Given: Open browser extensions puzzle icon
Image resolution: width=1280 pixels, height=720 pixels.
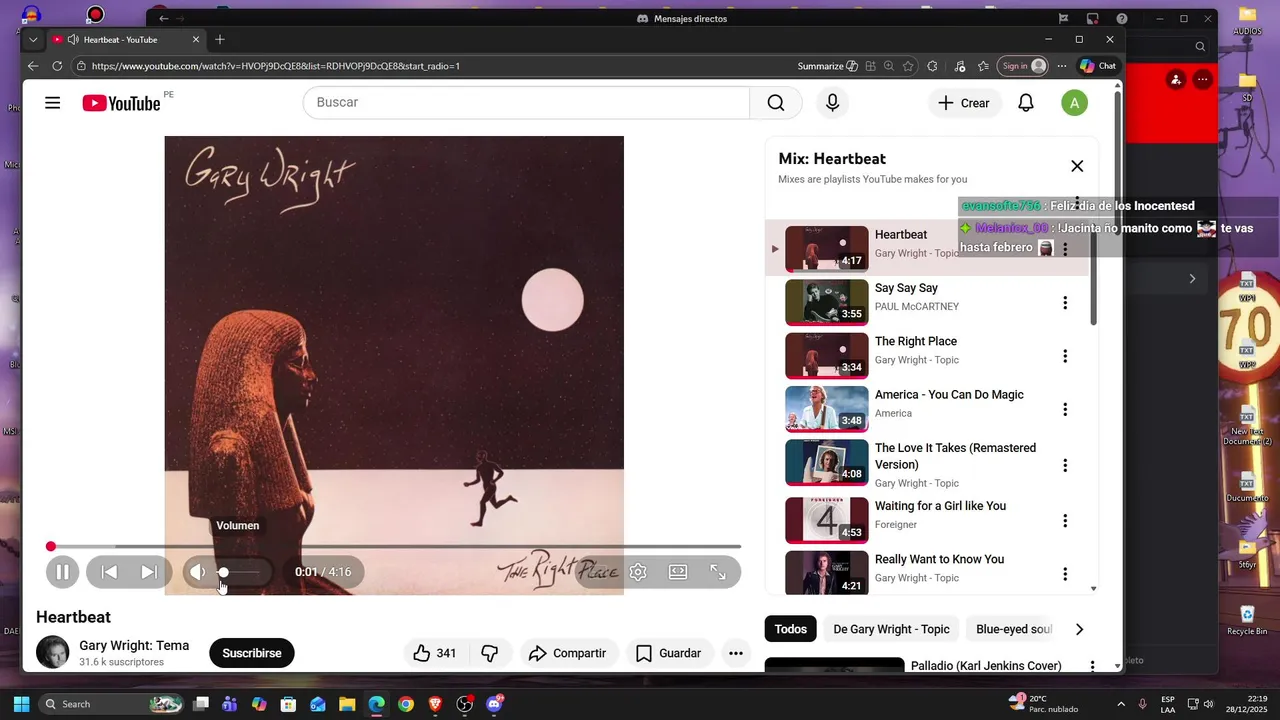Looking at the screenshot, I should pos(932,66).
